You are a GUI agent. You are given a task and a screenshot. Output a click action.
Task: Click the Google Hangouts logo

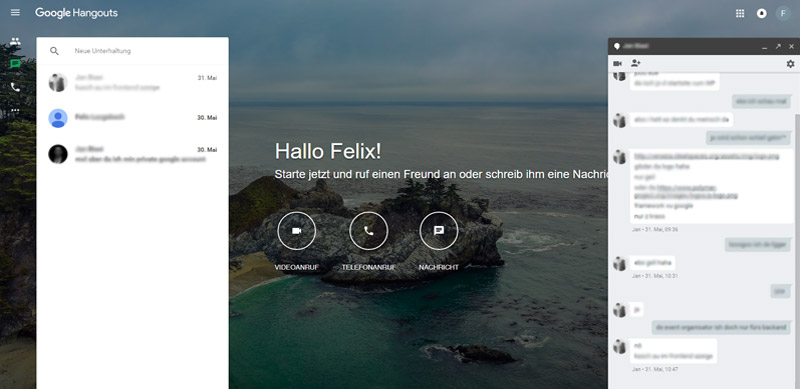point(77,13)
